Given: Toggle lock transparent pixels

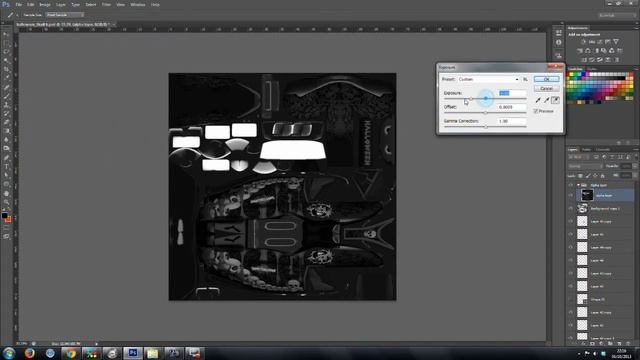Looking at the screenshot, I should (580, 176).
